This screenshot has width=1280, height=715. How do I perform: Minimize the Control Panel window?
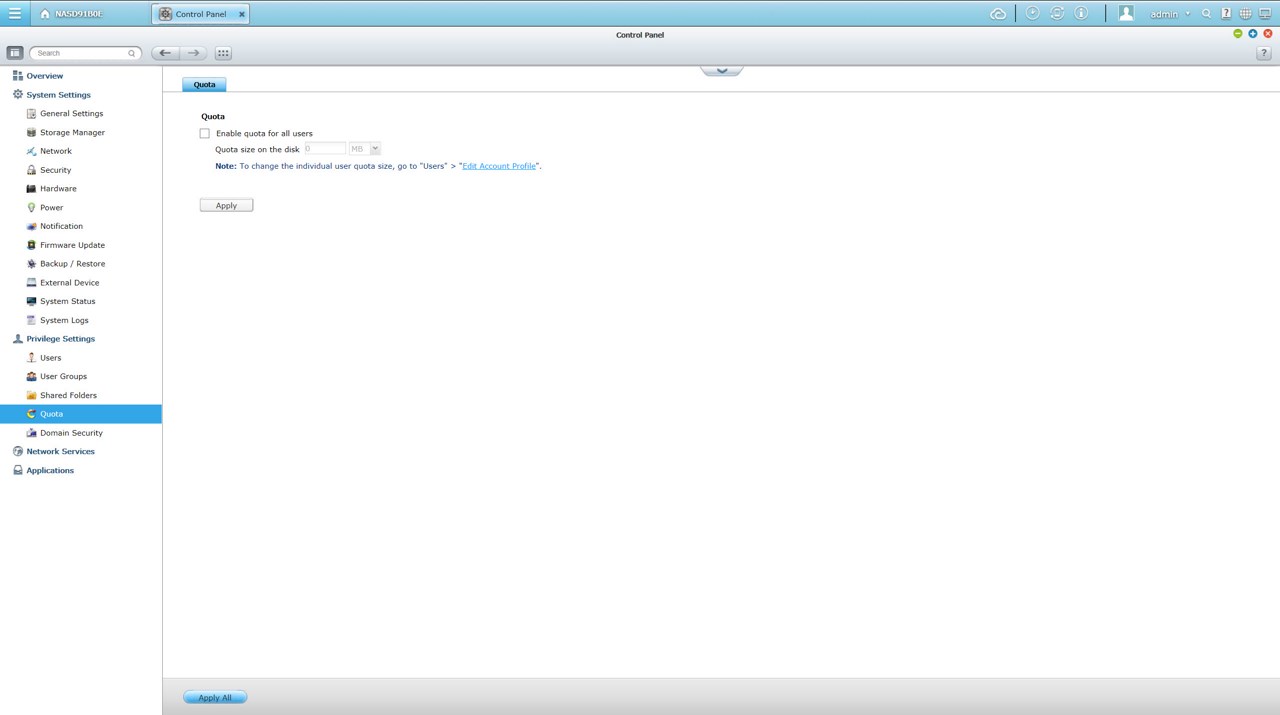pyautogui.click(x=1238, y=34)
